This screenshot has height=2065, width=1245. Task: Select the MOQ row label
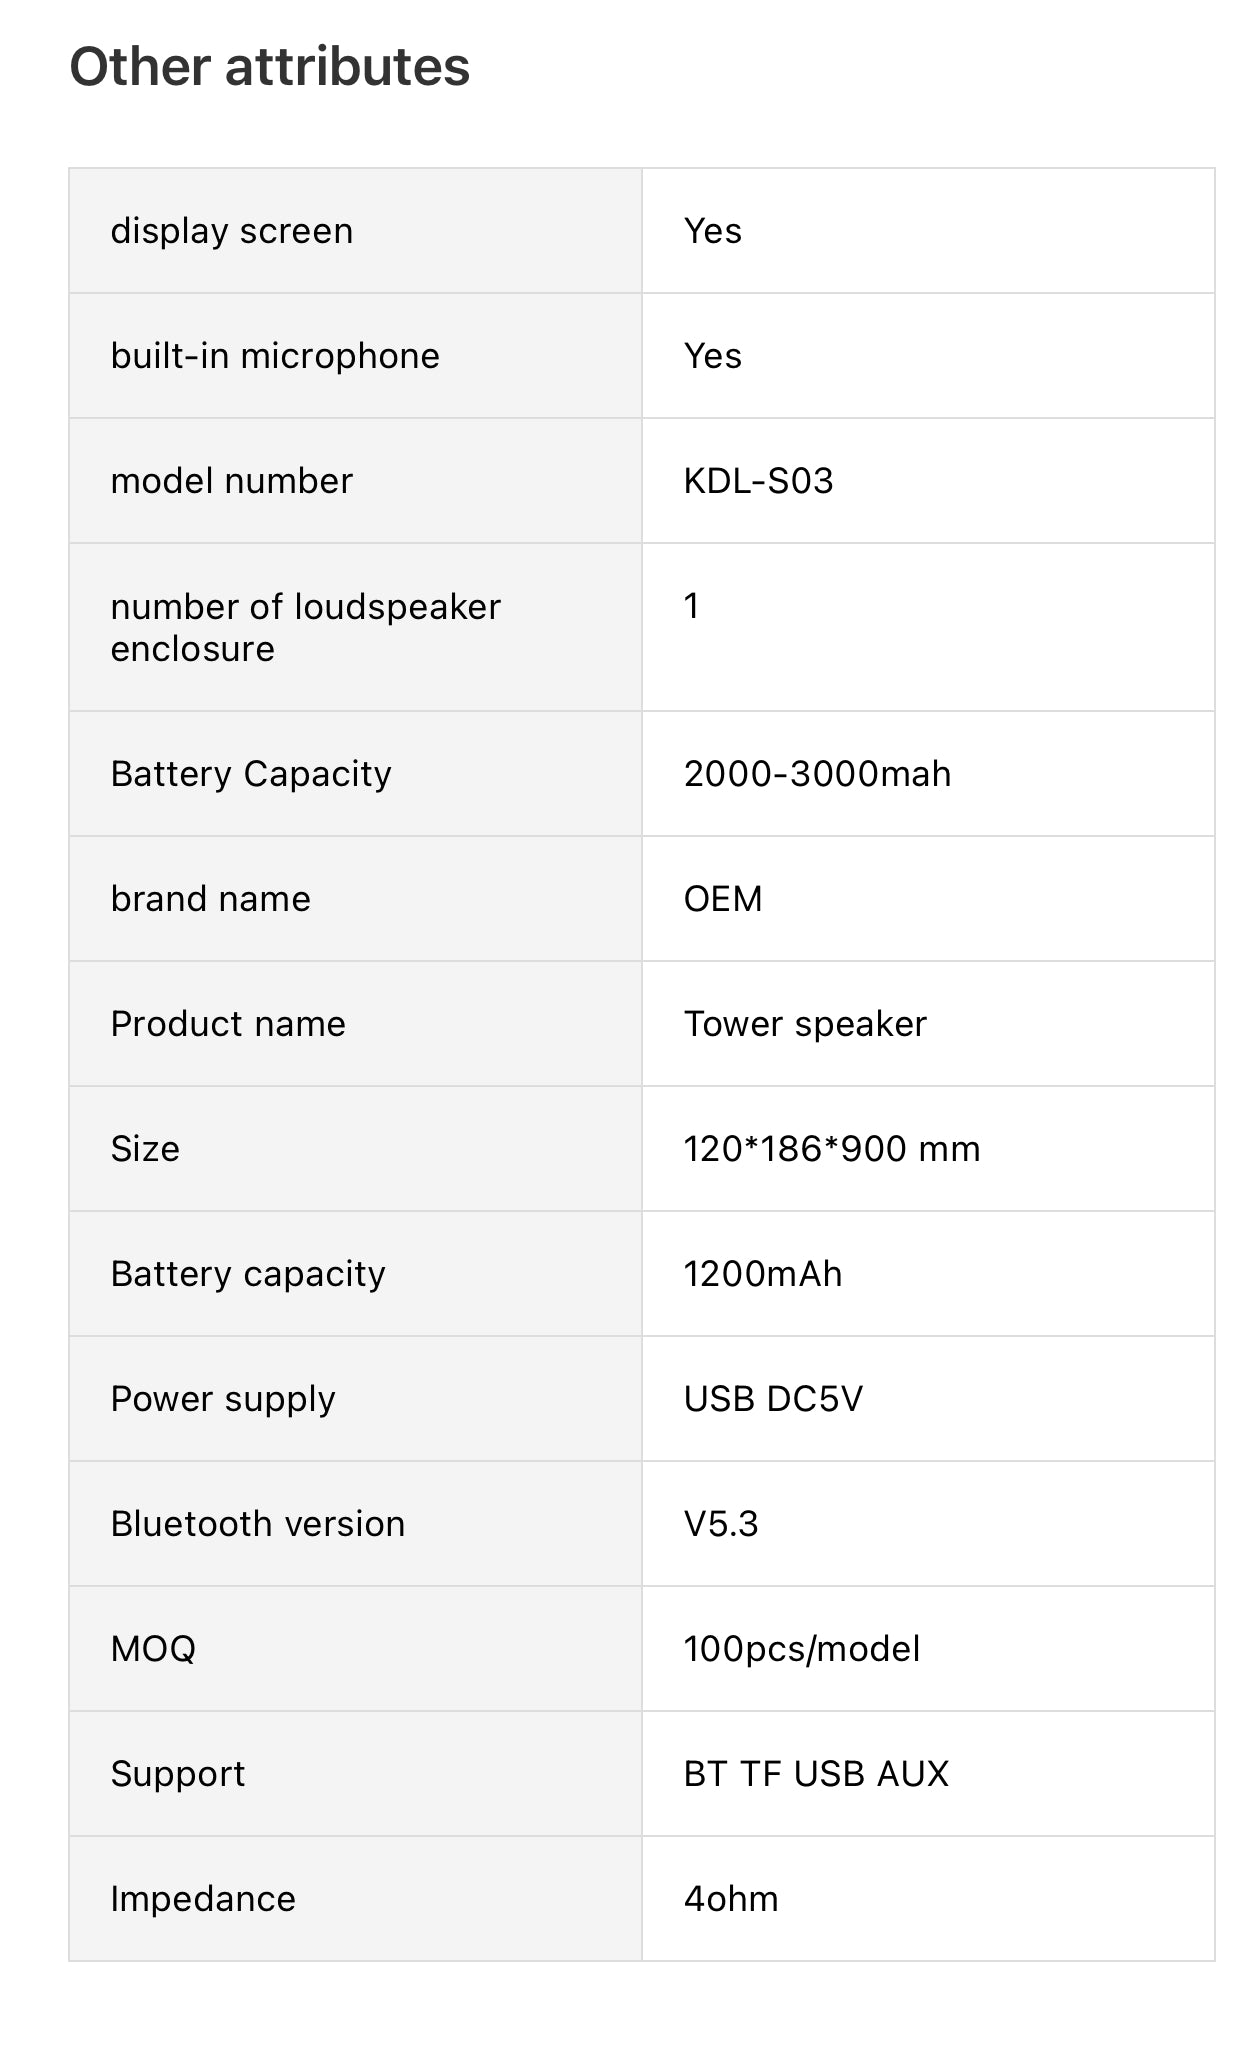153,1649
